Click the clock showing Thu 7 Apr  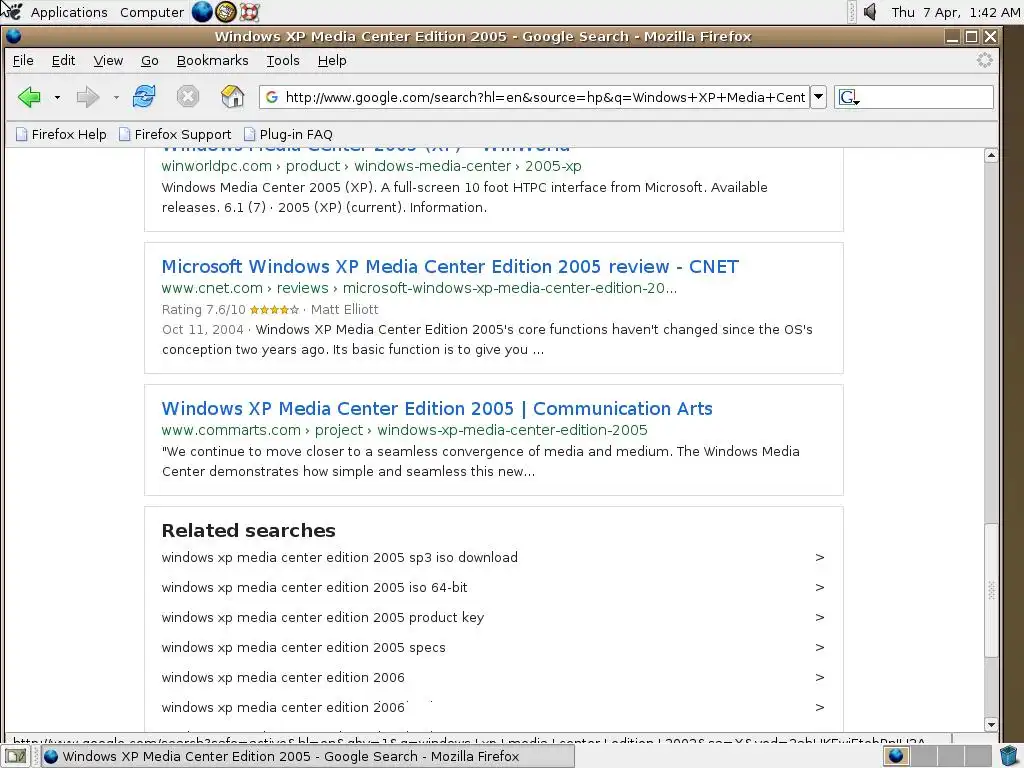pyautogui.click(x=955, y=12)
